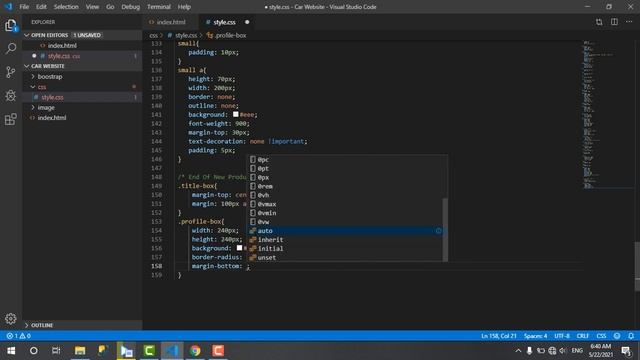Show hidden system tray icons
Viewport: 640px width, 360px height.
click(518, 351)
